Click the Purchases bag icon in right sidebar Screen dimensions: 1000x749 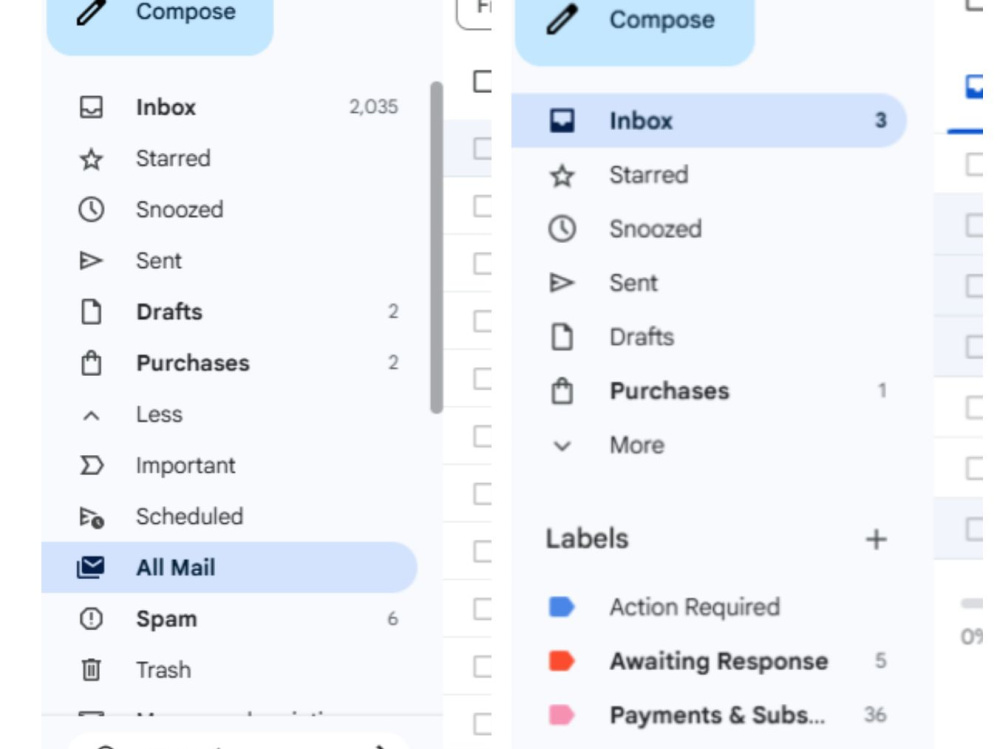coord(562,391)
